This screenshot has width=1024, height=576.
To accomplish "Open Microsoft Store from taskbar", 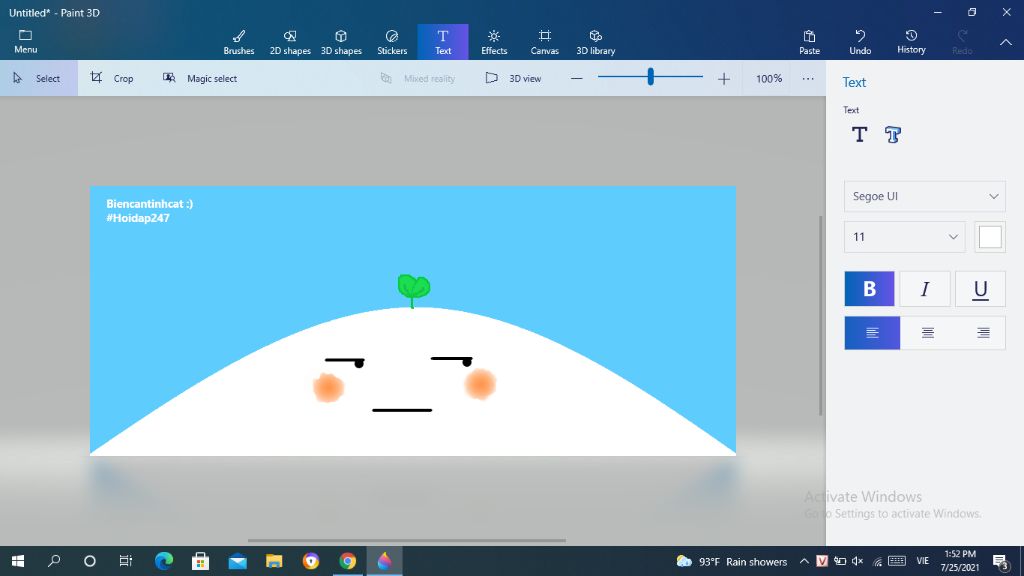I will pyautogui.click(x=200, y=561).
